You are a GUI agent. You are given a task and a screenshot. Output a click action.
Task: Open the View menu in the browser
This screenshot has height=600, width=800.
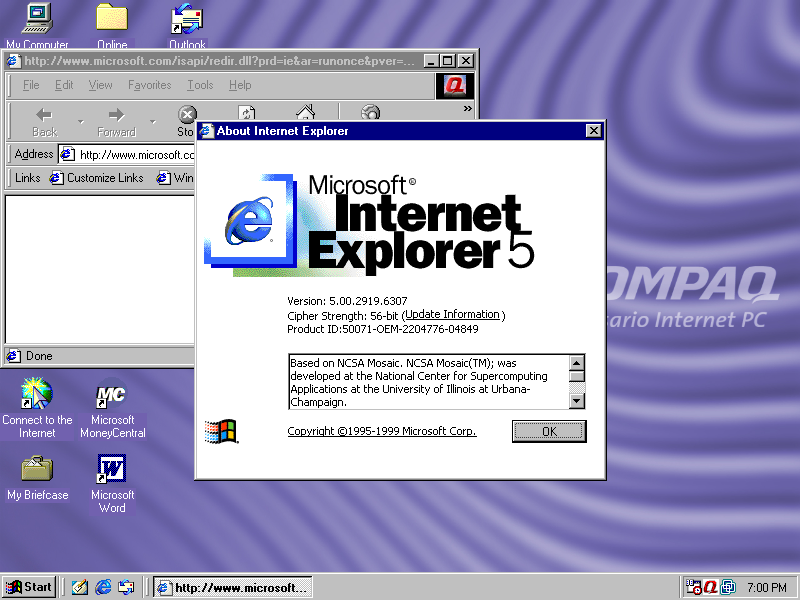100,85
